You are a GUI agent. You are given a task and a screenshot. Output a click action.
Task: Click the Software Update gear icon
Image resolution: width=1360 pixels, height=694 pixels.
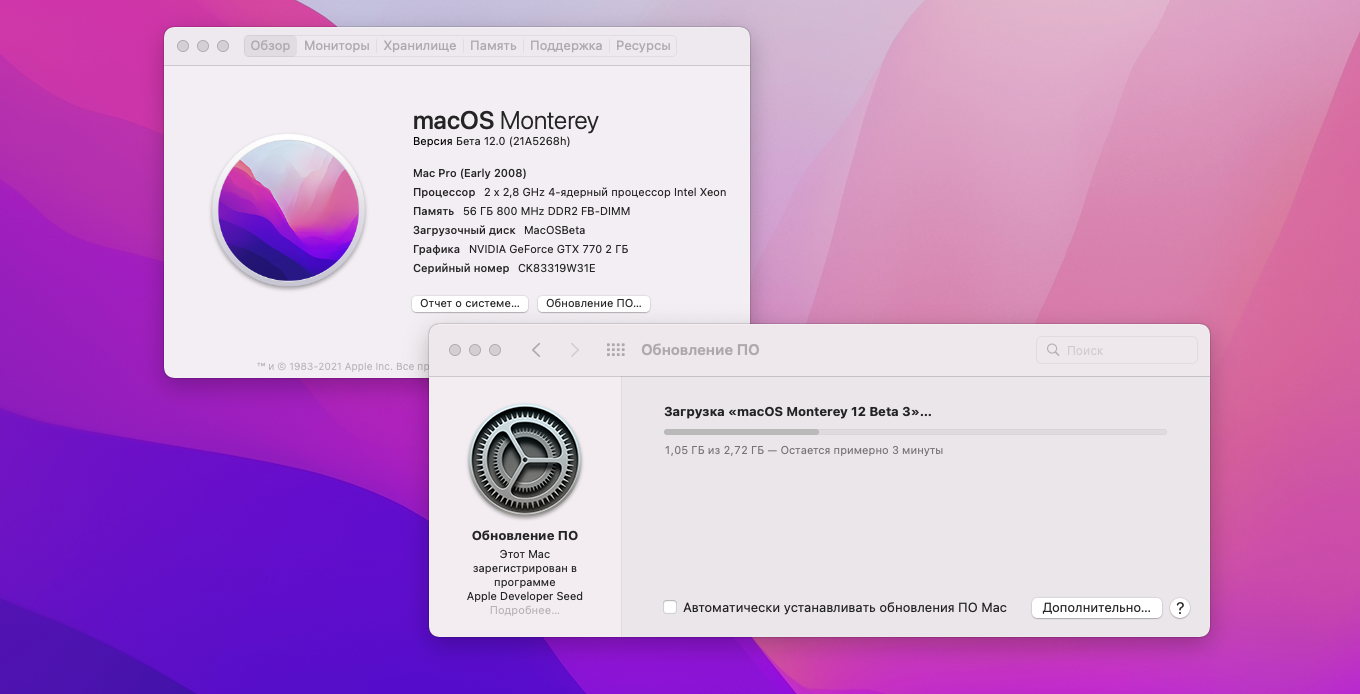(x=525, y=461)
